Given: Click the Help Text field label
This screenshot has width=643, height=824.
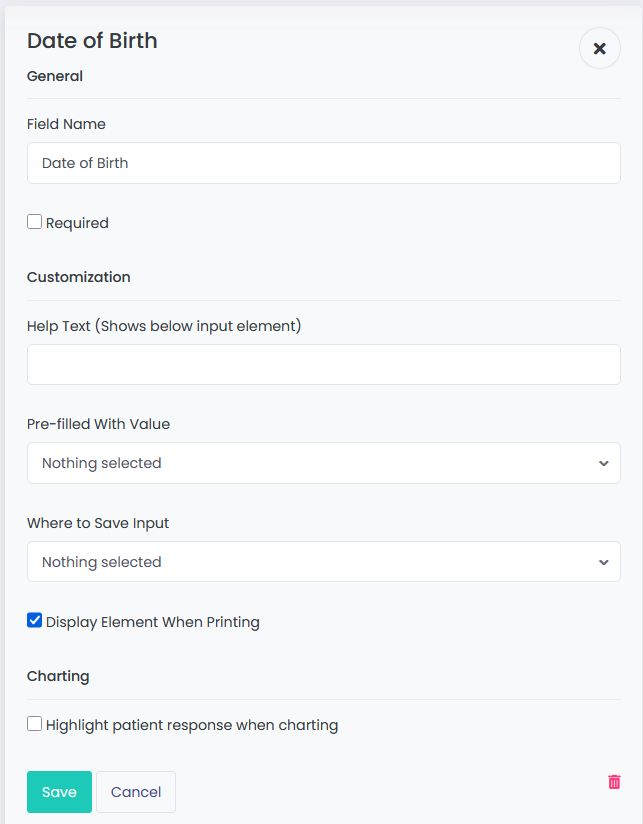Looking at the screenshot, I should [x=164, y=326].
